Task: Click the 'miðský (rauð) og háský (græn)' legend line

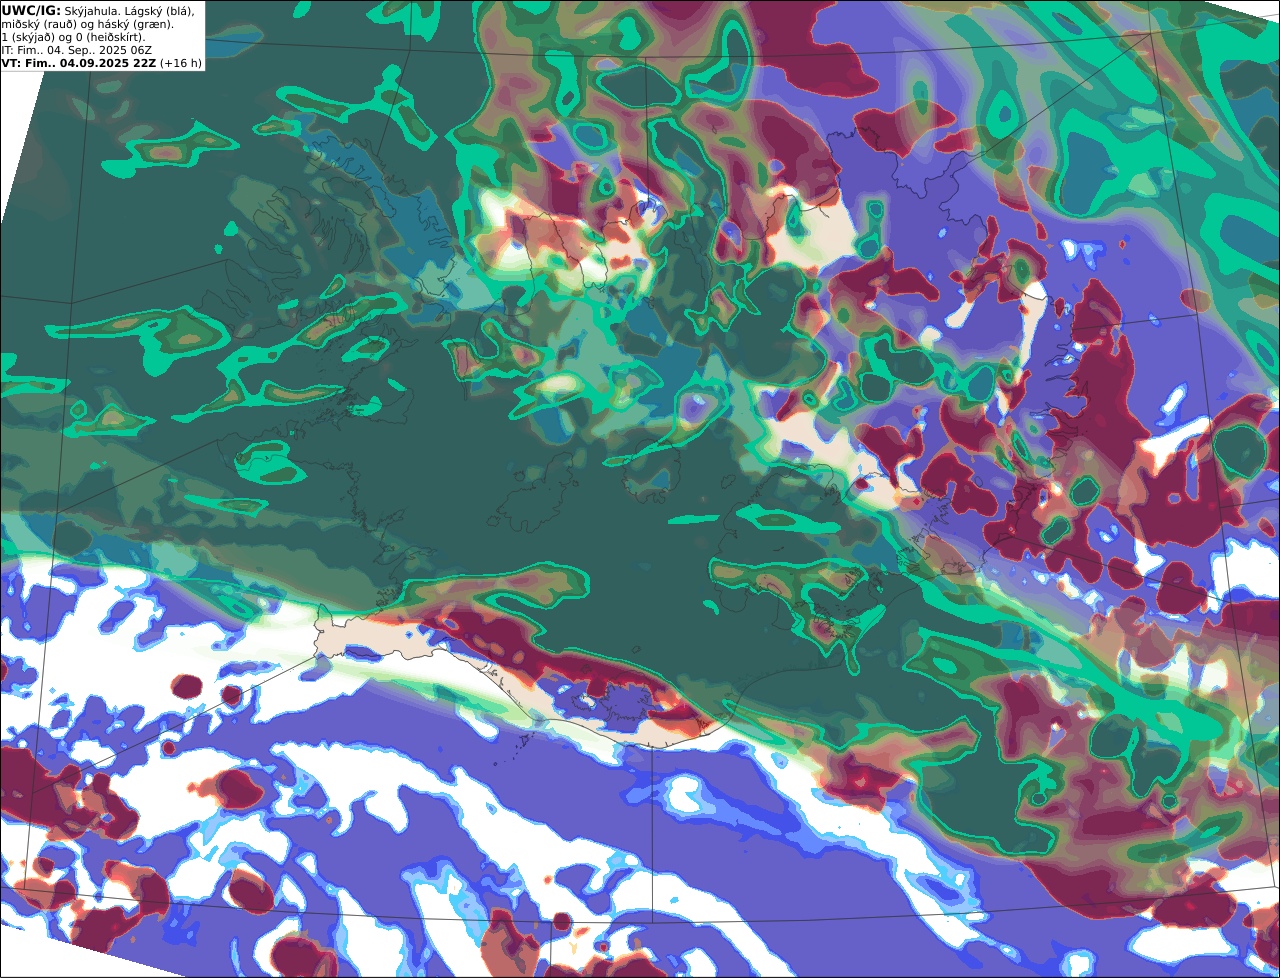Action: (87, 23)
